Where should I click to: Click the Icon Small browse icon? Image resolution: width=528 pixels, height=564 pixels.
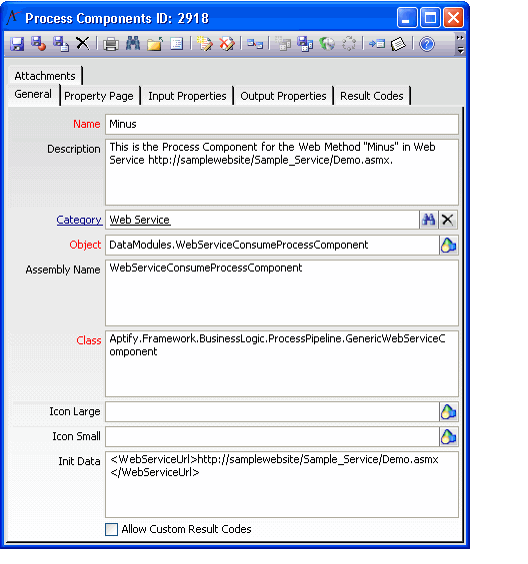(x=449, y=437)
